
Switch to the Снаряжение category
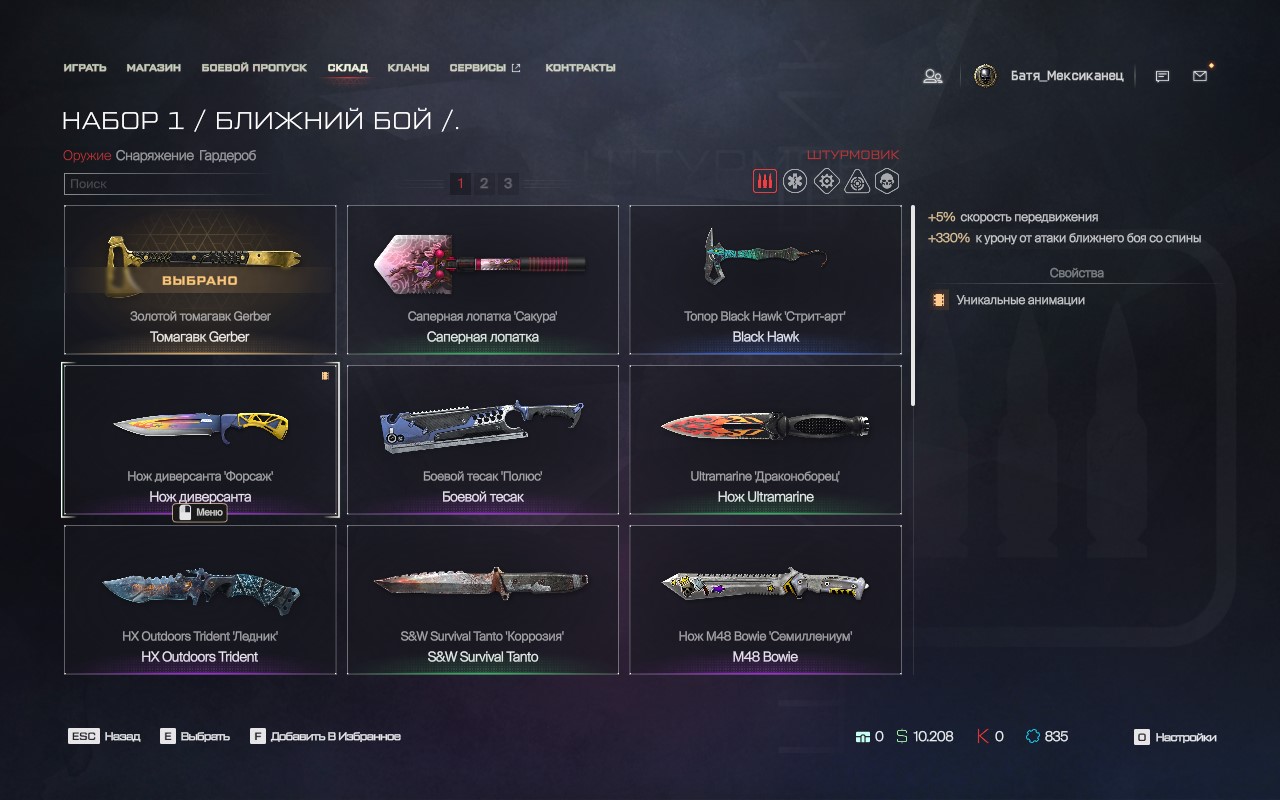tap(154, 156)
